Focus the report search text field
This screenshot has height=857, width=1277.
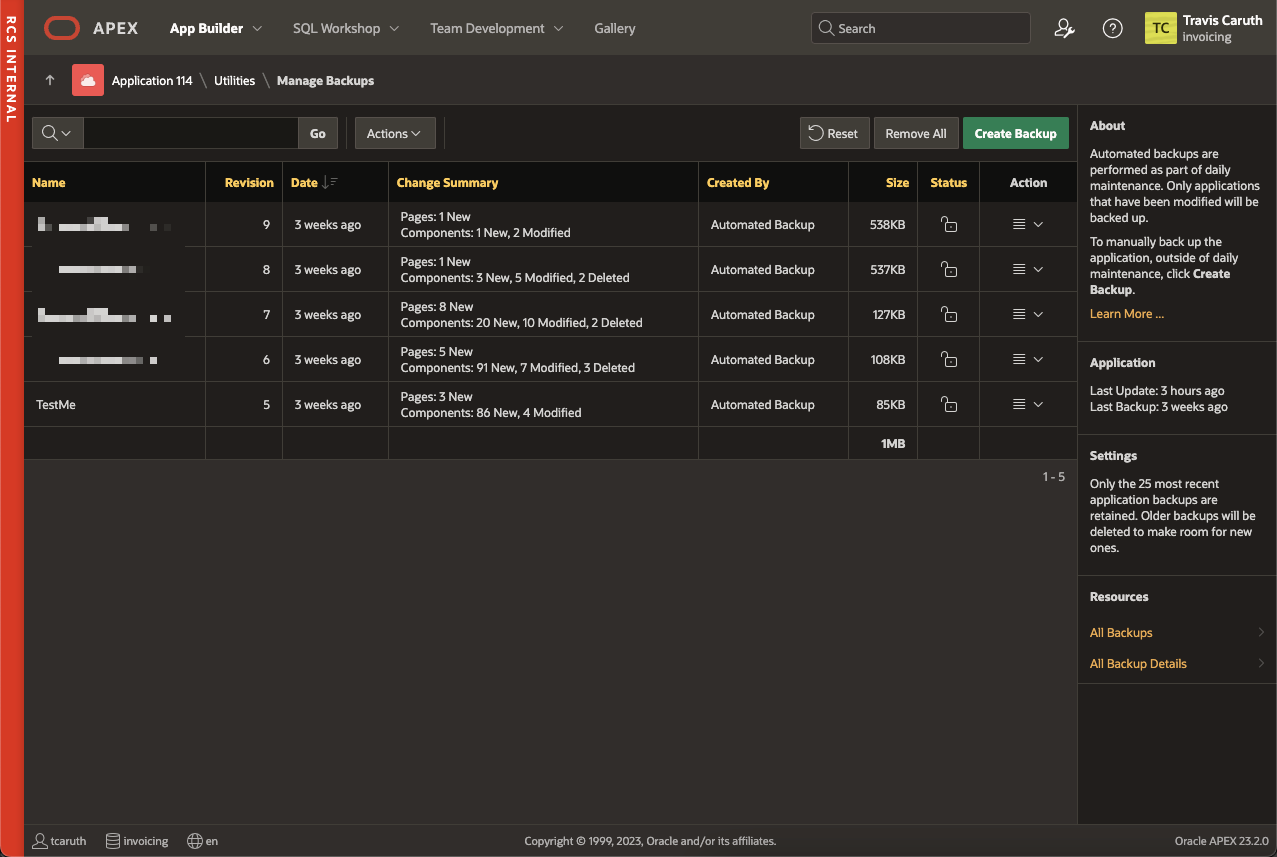(191, 133)
